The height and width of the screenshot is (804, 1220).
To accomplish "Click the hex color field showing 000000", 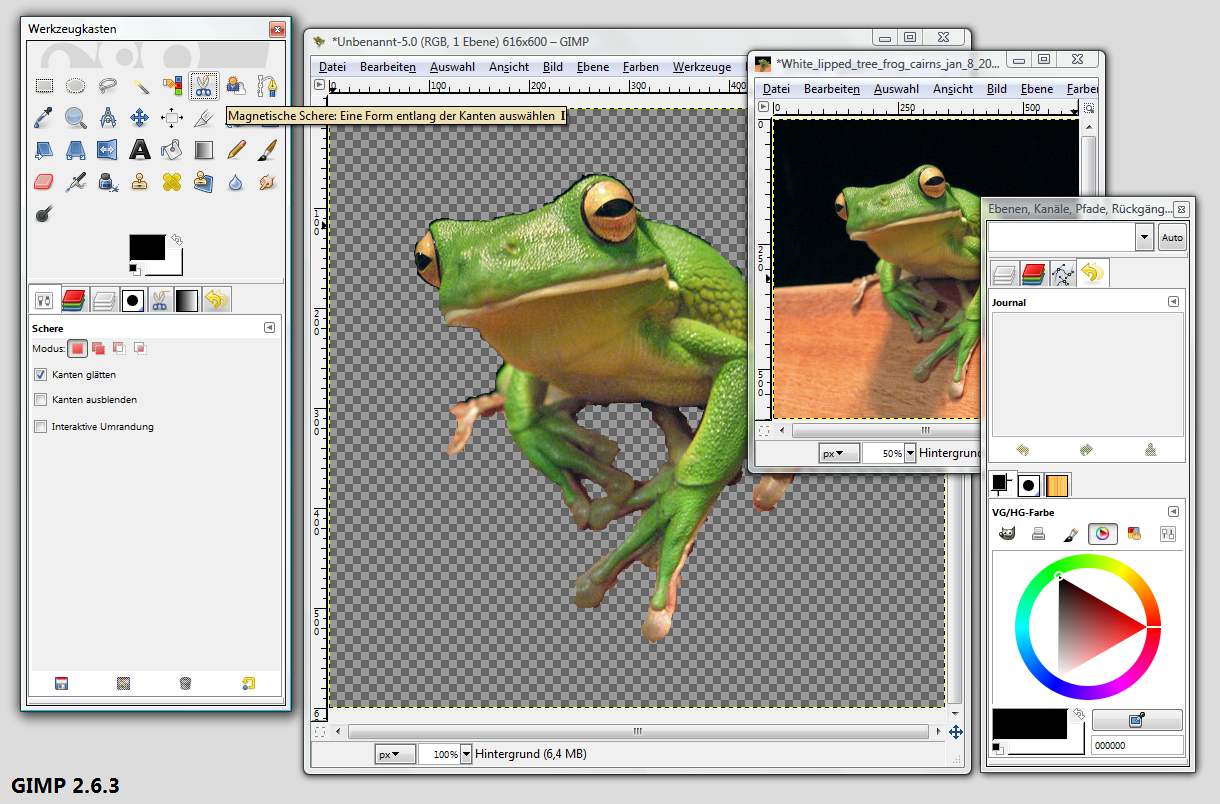I will tap(1137, 745).
